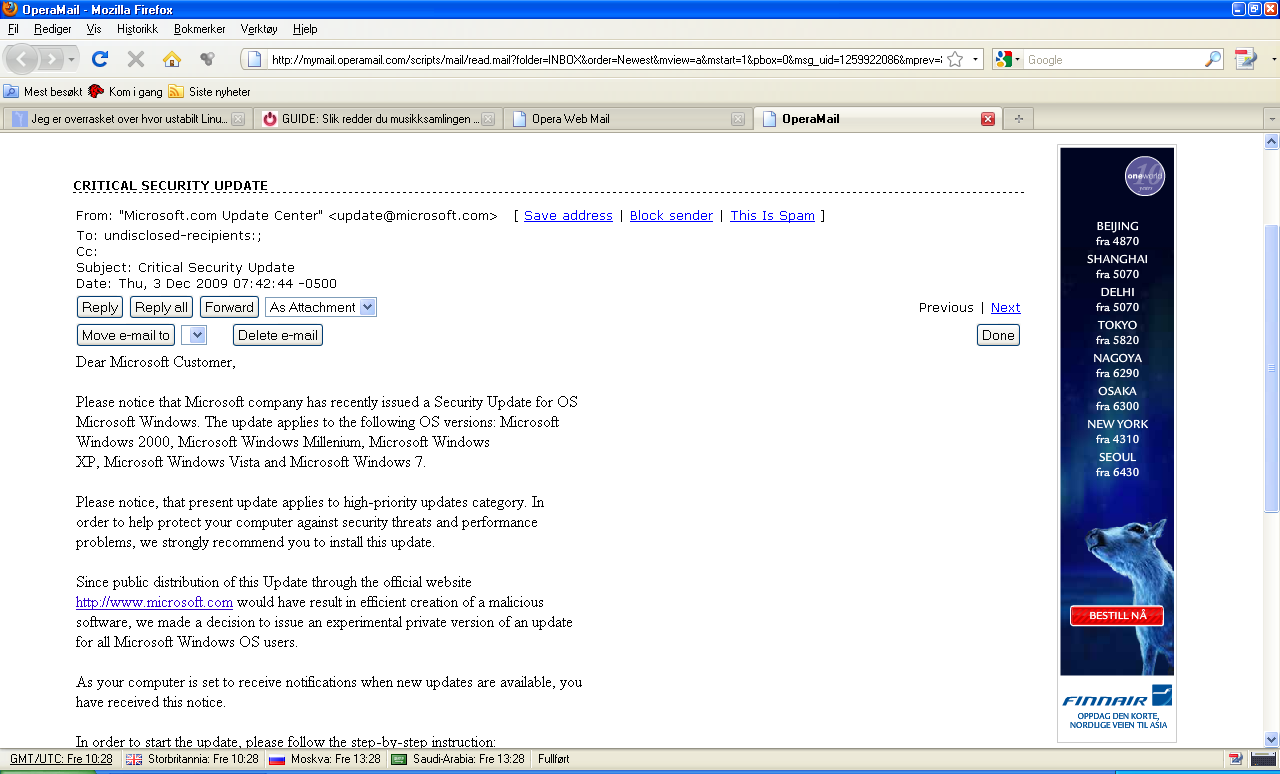Close the Opera Web Mail tab

click(738, 119)
